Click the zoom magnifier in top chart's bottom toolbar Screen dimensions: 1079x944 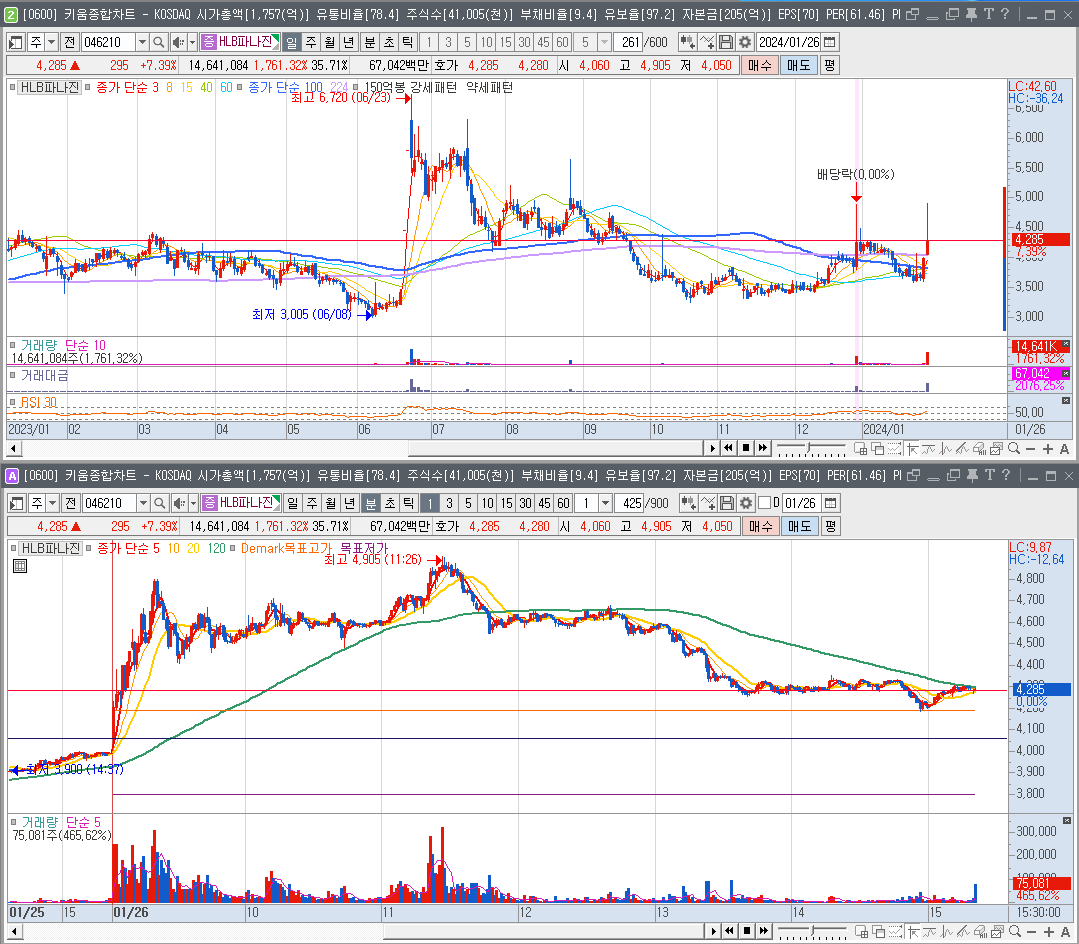point(1014,449)
